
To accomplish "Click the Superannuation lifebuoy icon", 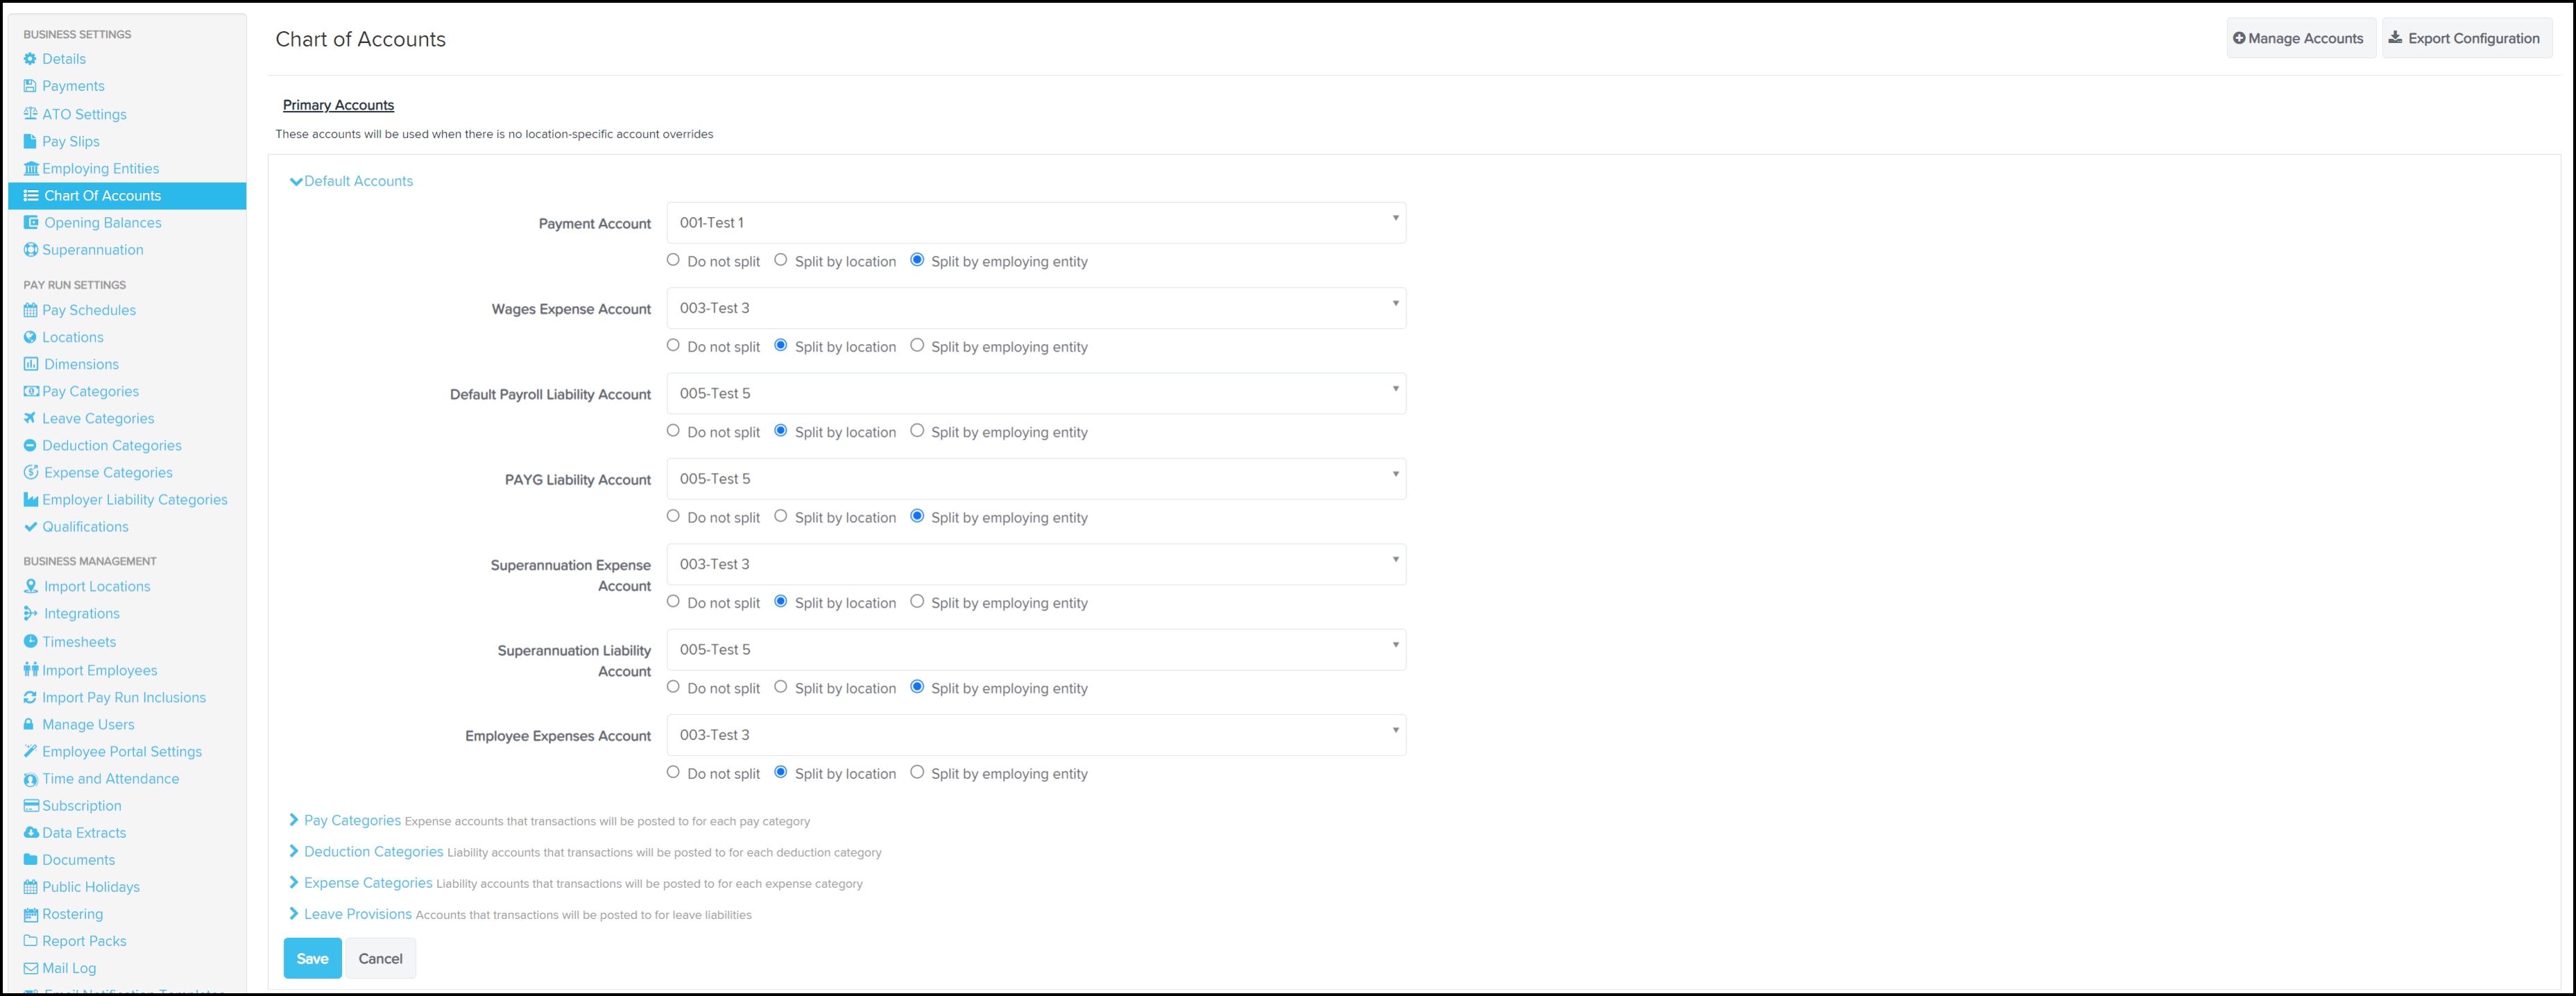I will click(x=31, y=250).
